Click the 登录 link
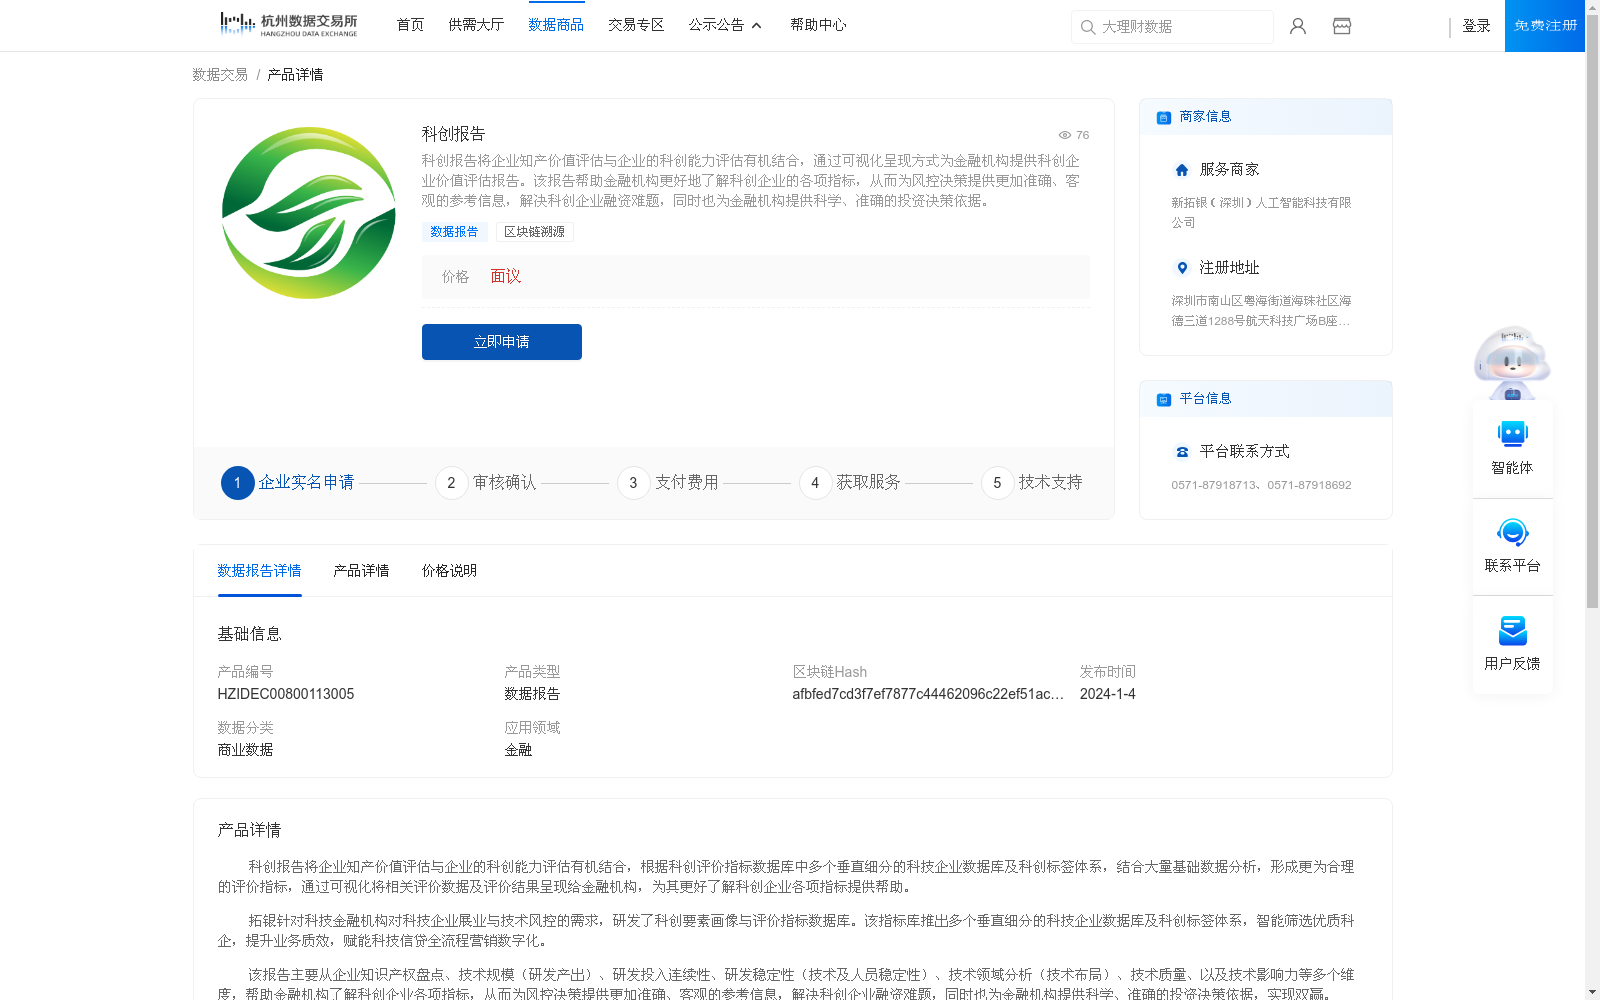Screen dimensions: 1600x1000 pyautogui.click(x=1476, y=26)
